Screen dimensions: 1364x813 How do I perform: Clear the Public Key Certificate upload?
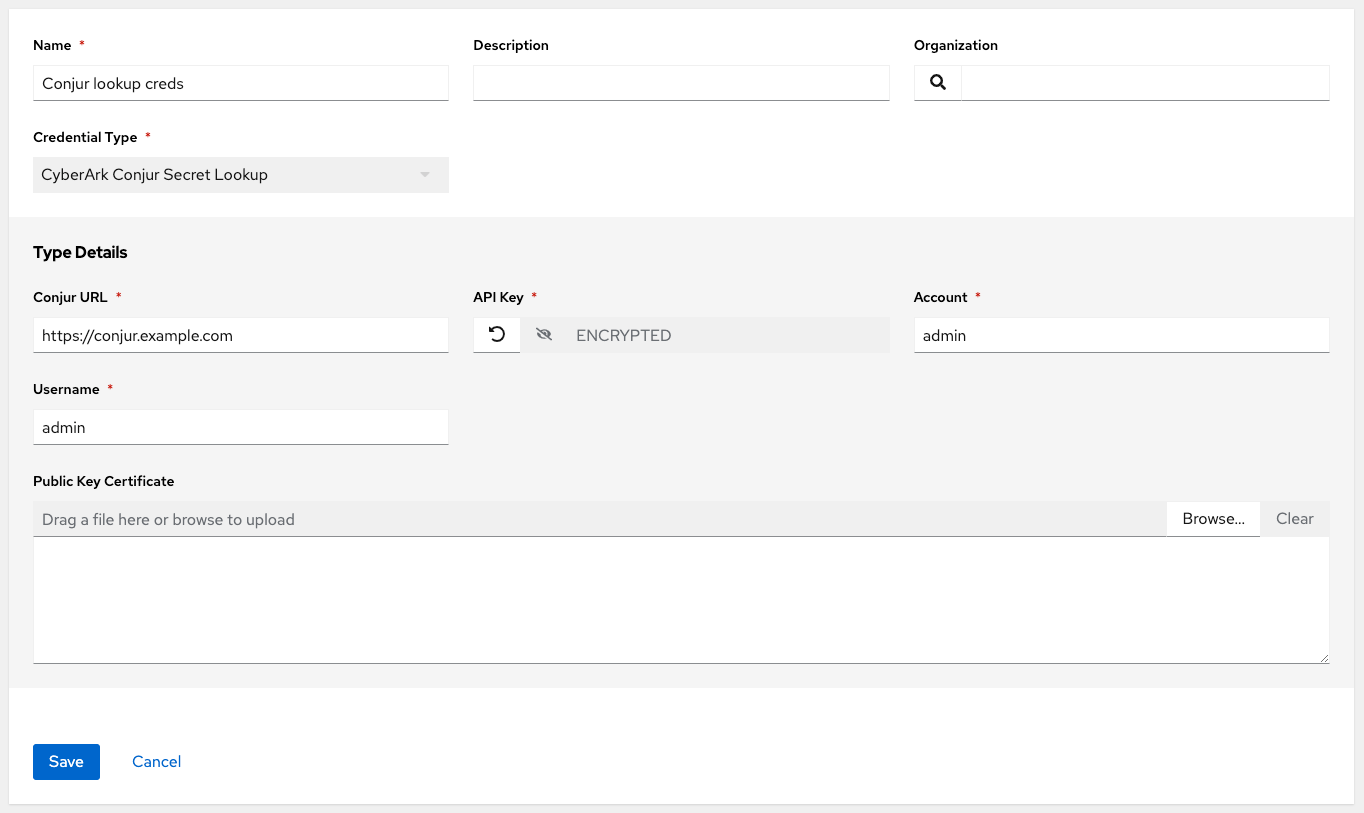(1294, 518)
